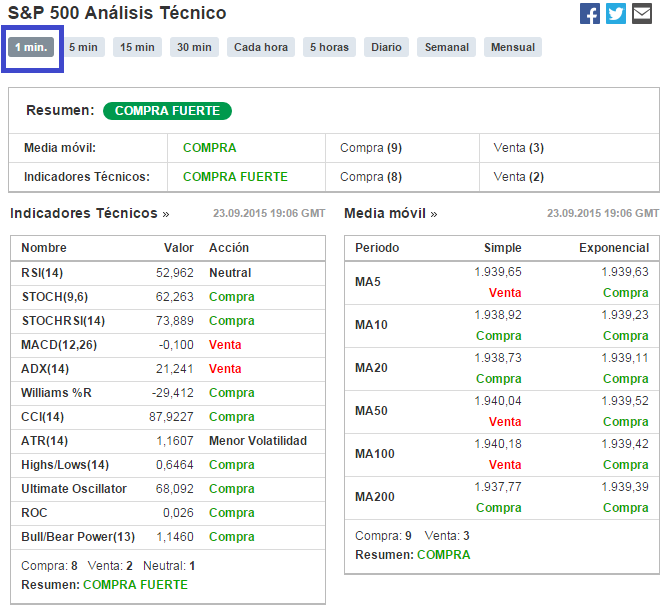Click the ROC indicator name

point(35,513)
